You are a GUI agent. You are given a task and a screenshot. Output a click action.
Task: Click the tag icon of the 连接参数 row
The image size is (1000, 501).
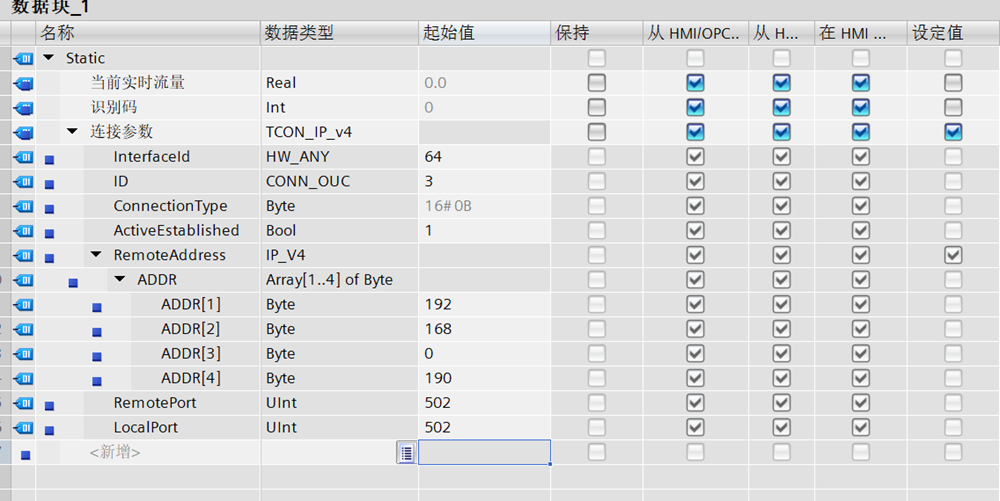22,132
